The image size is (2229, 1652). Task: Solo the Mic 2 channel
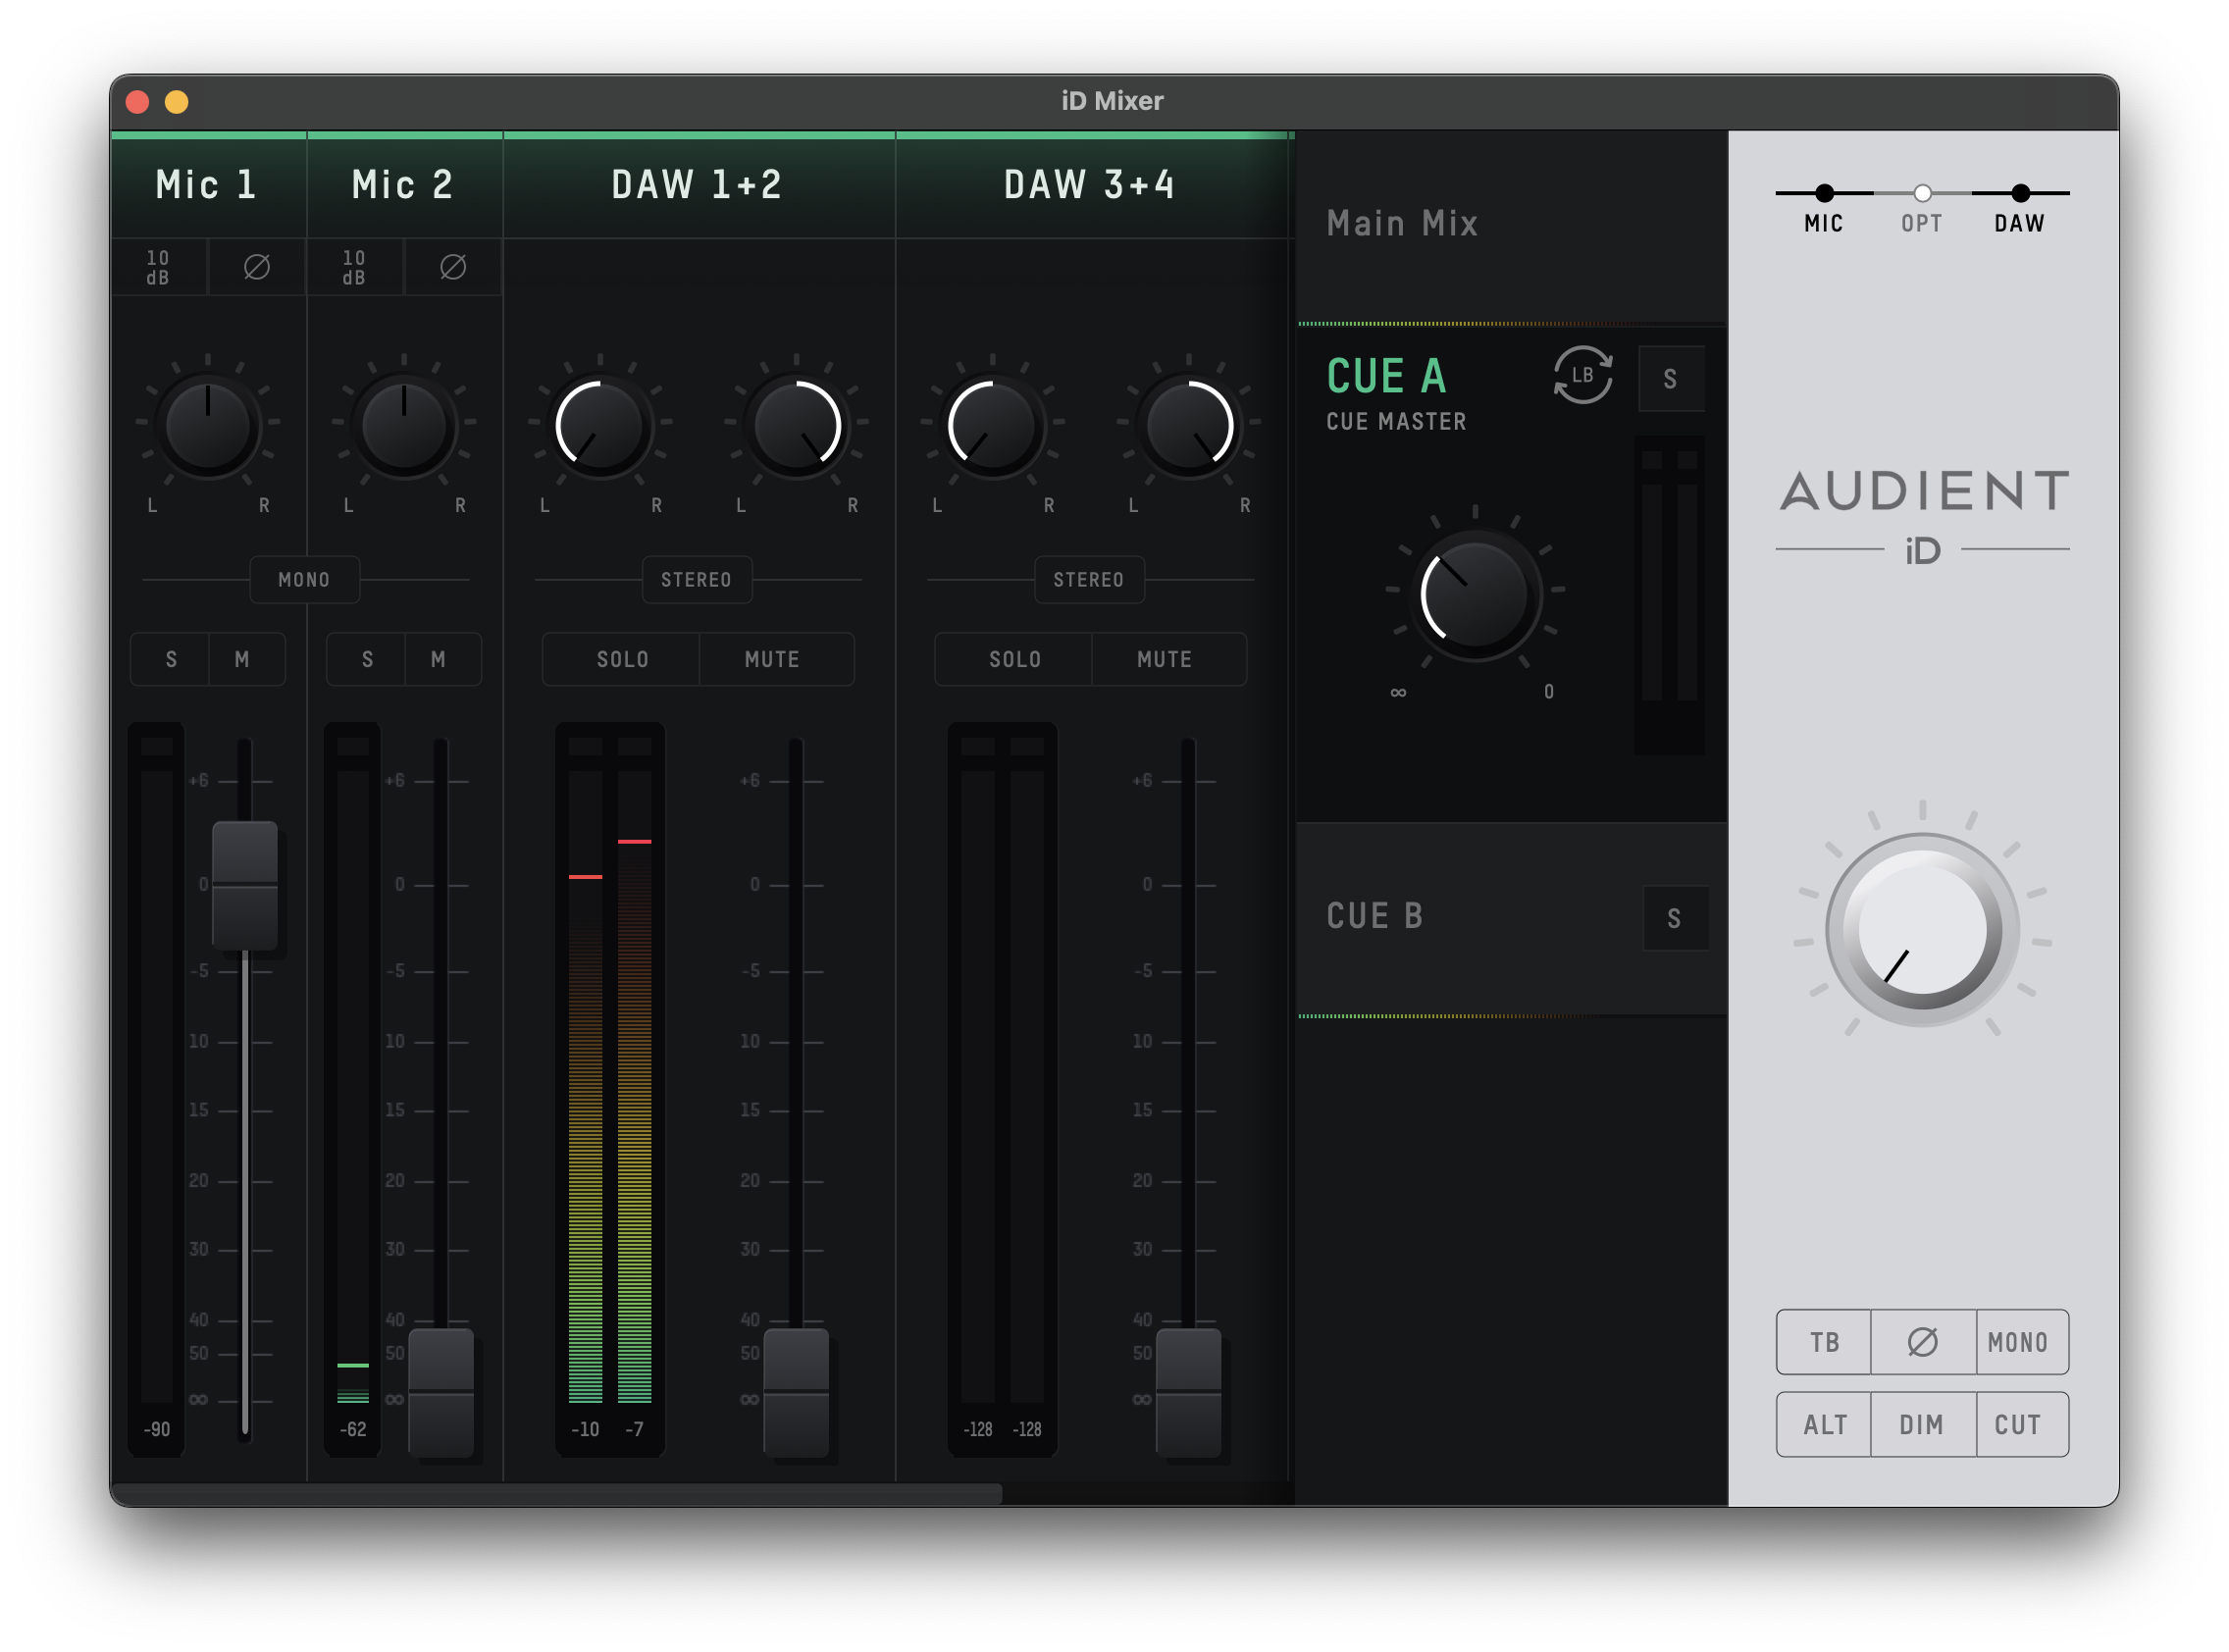(x=367, y=660)
